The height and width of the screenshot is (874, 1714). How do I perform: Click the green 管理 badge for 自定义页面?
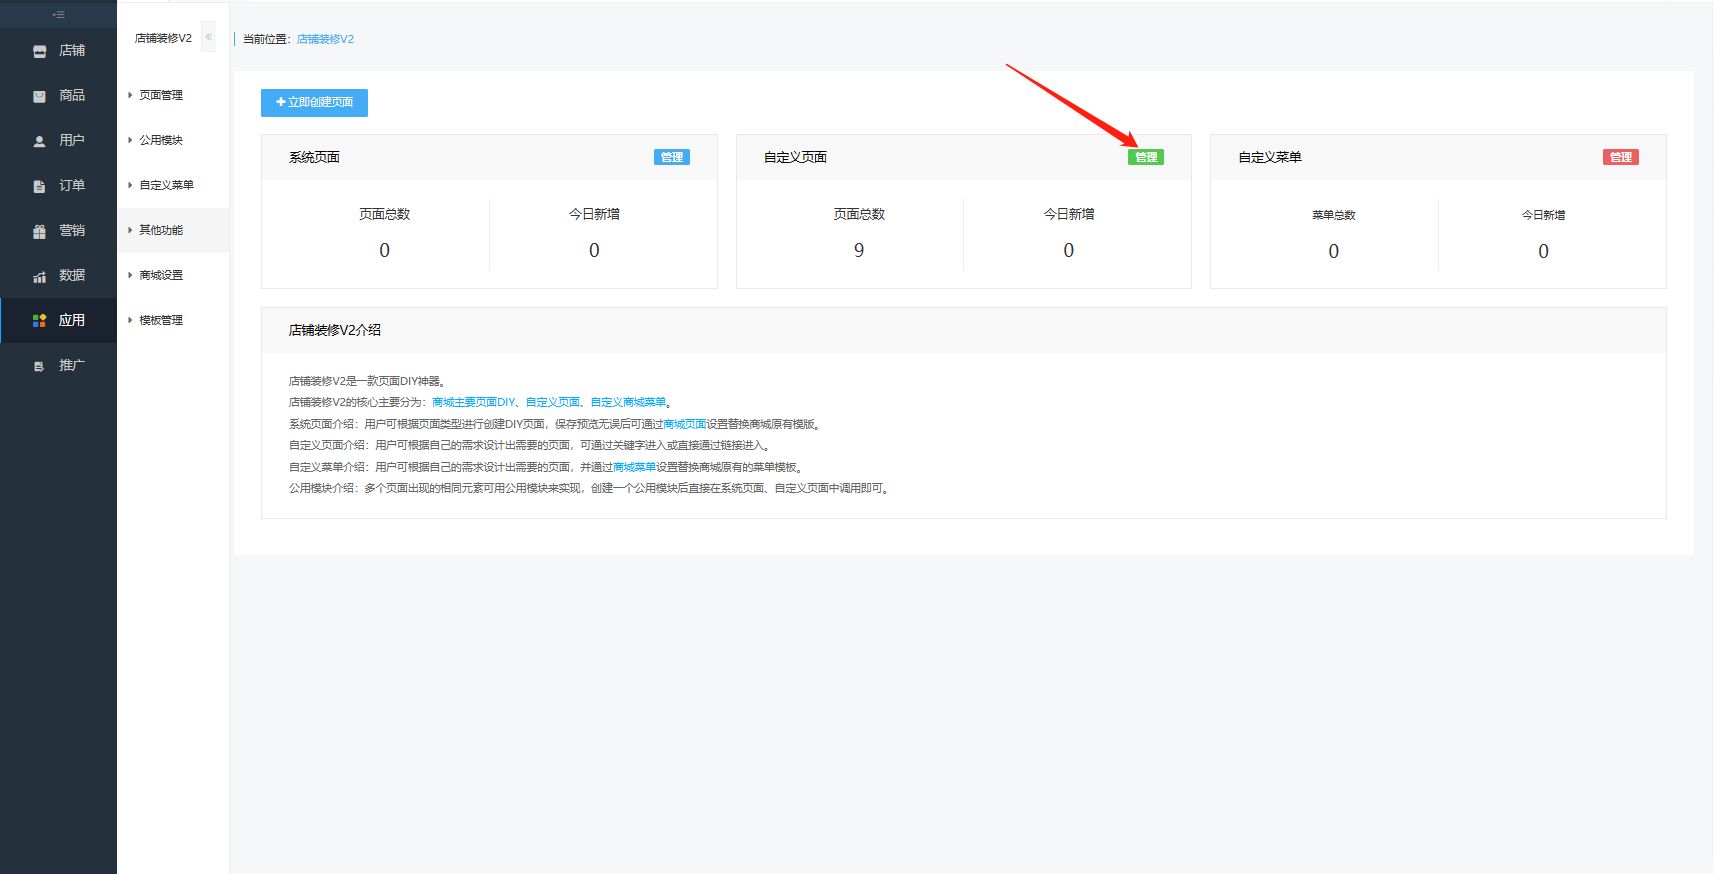tap(1146, 157)
